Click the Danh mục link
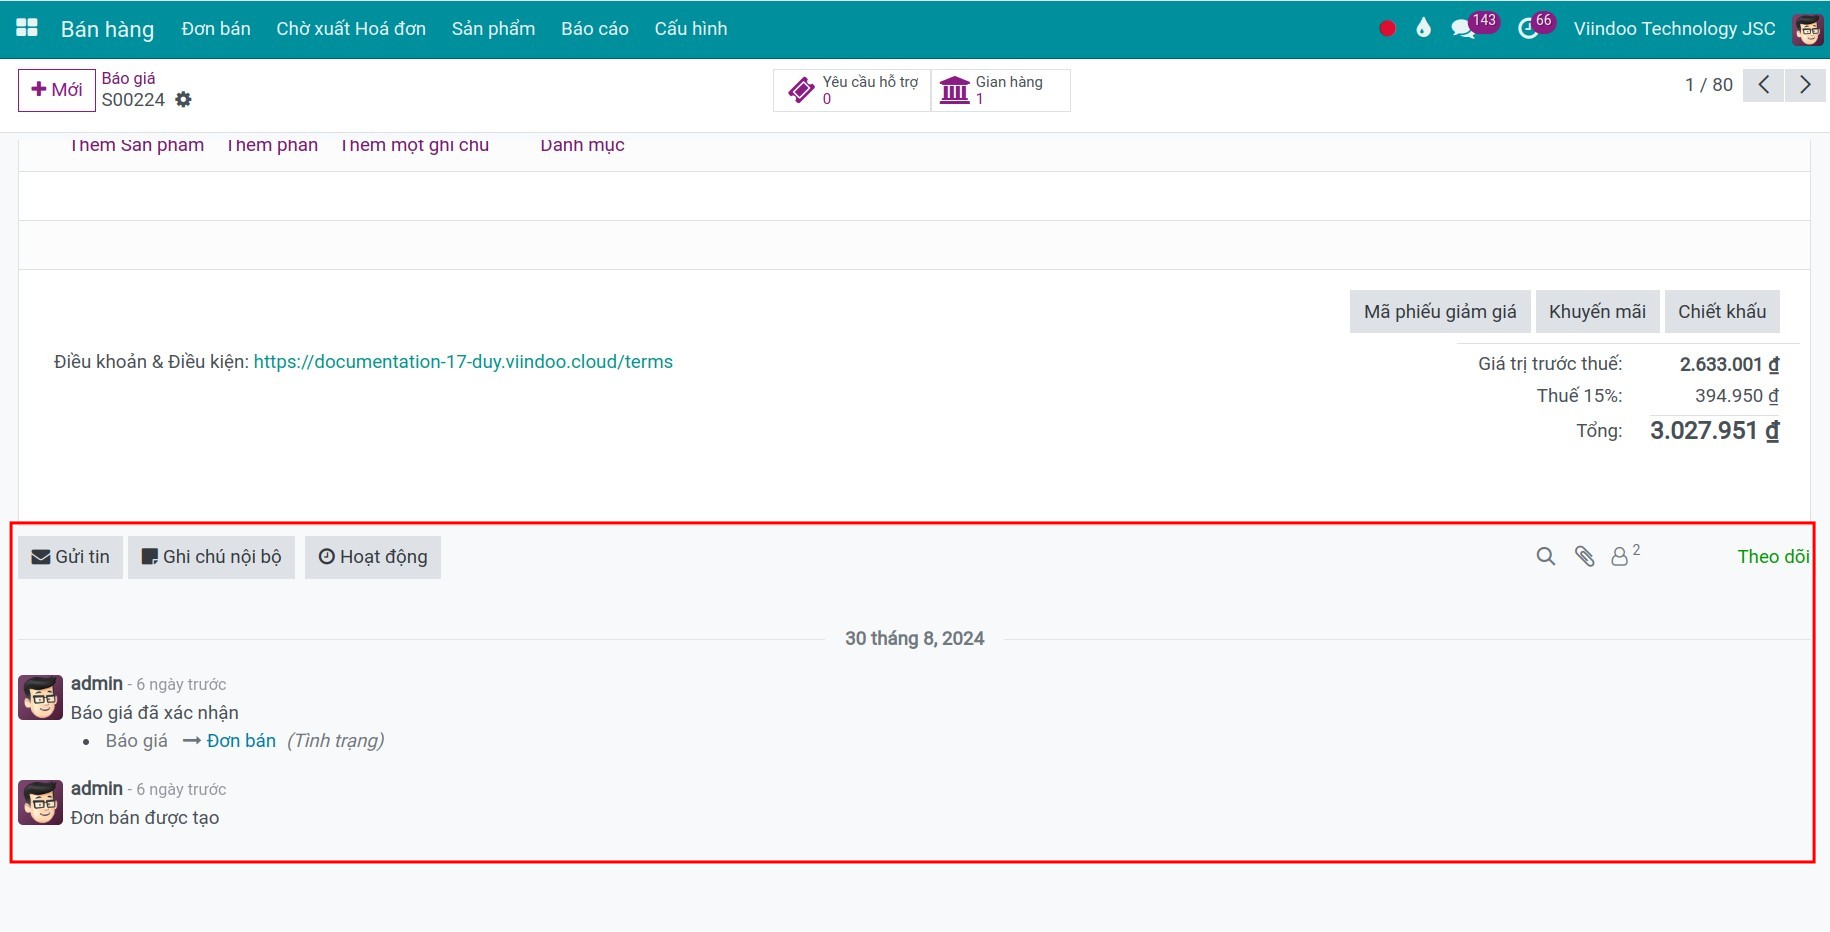 (x=582, y=145)
